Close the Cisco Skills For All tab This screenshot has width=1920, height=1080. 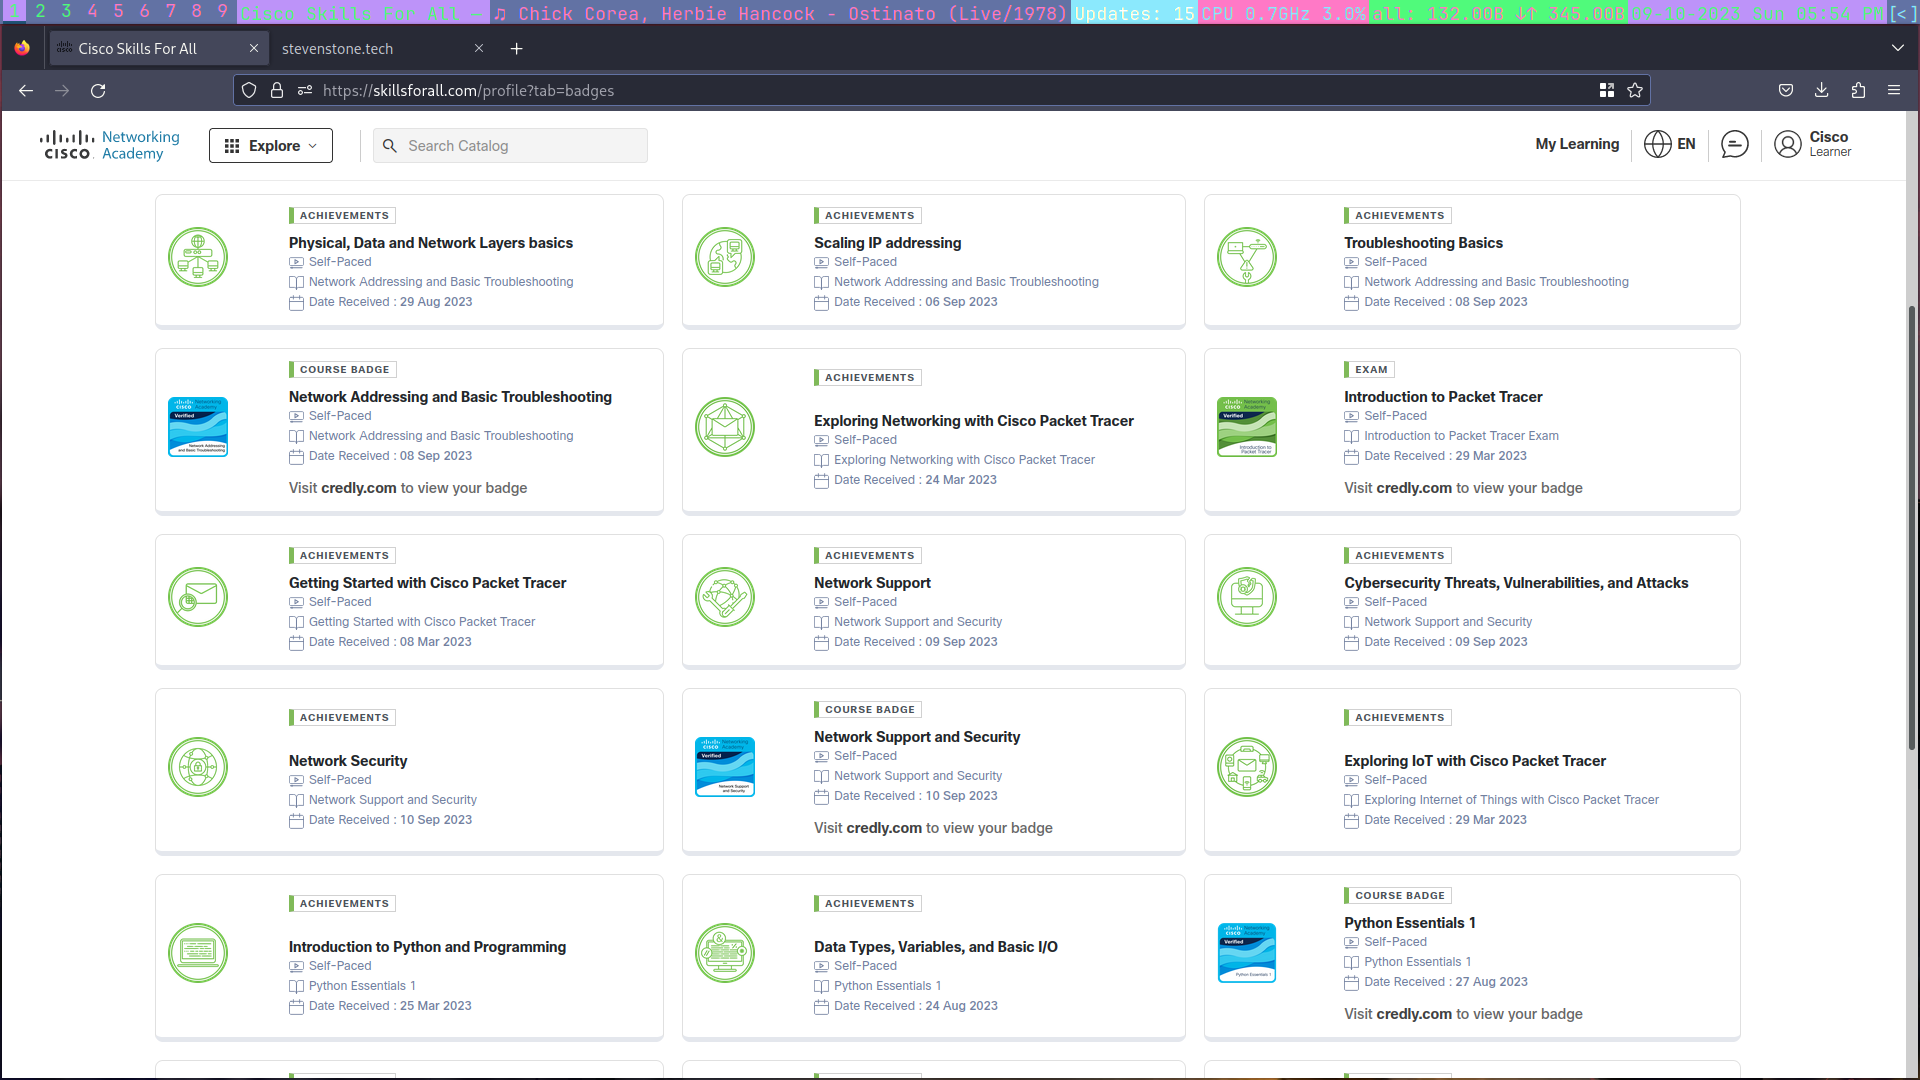tap(254, 48)
